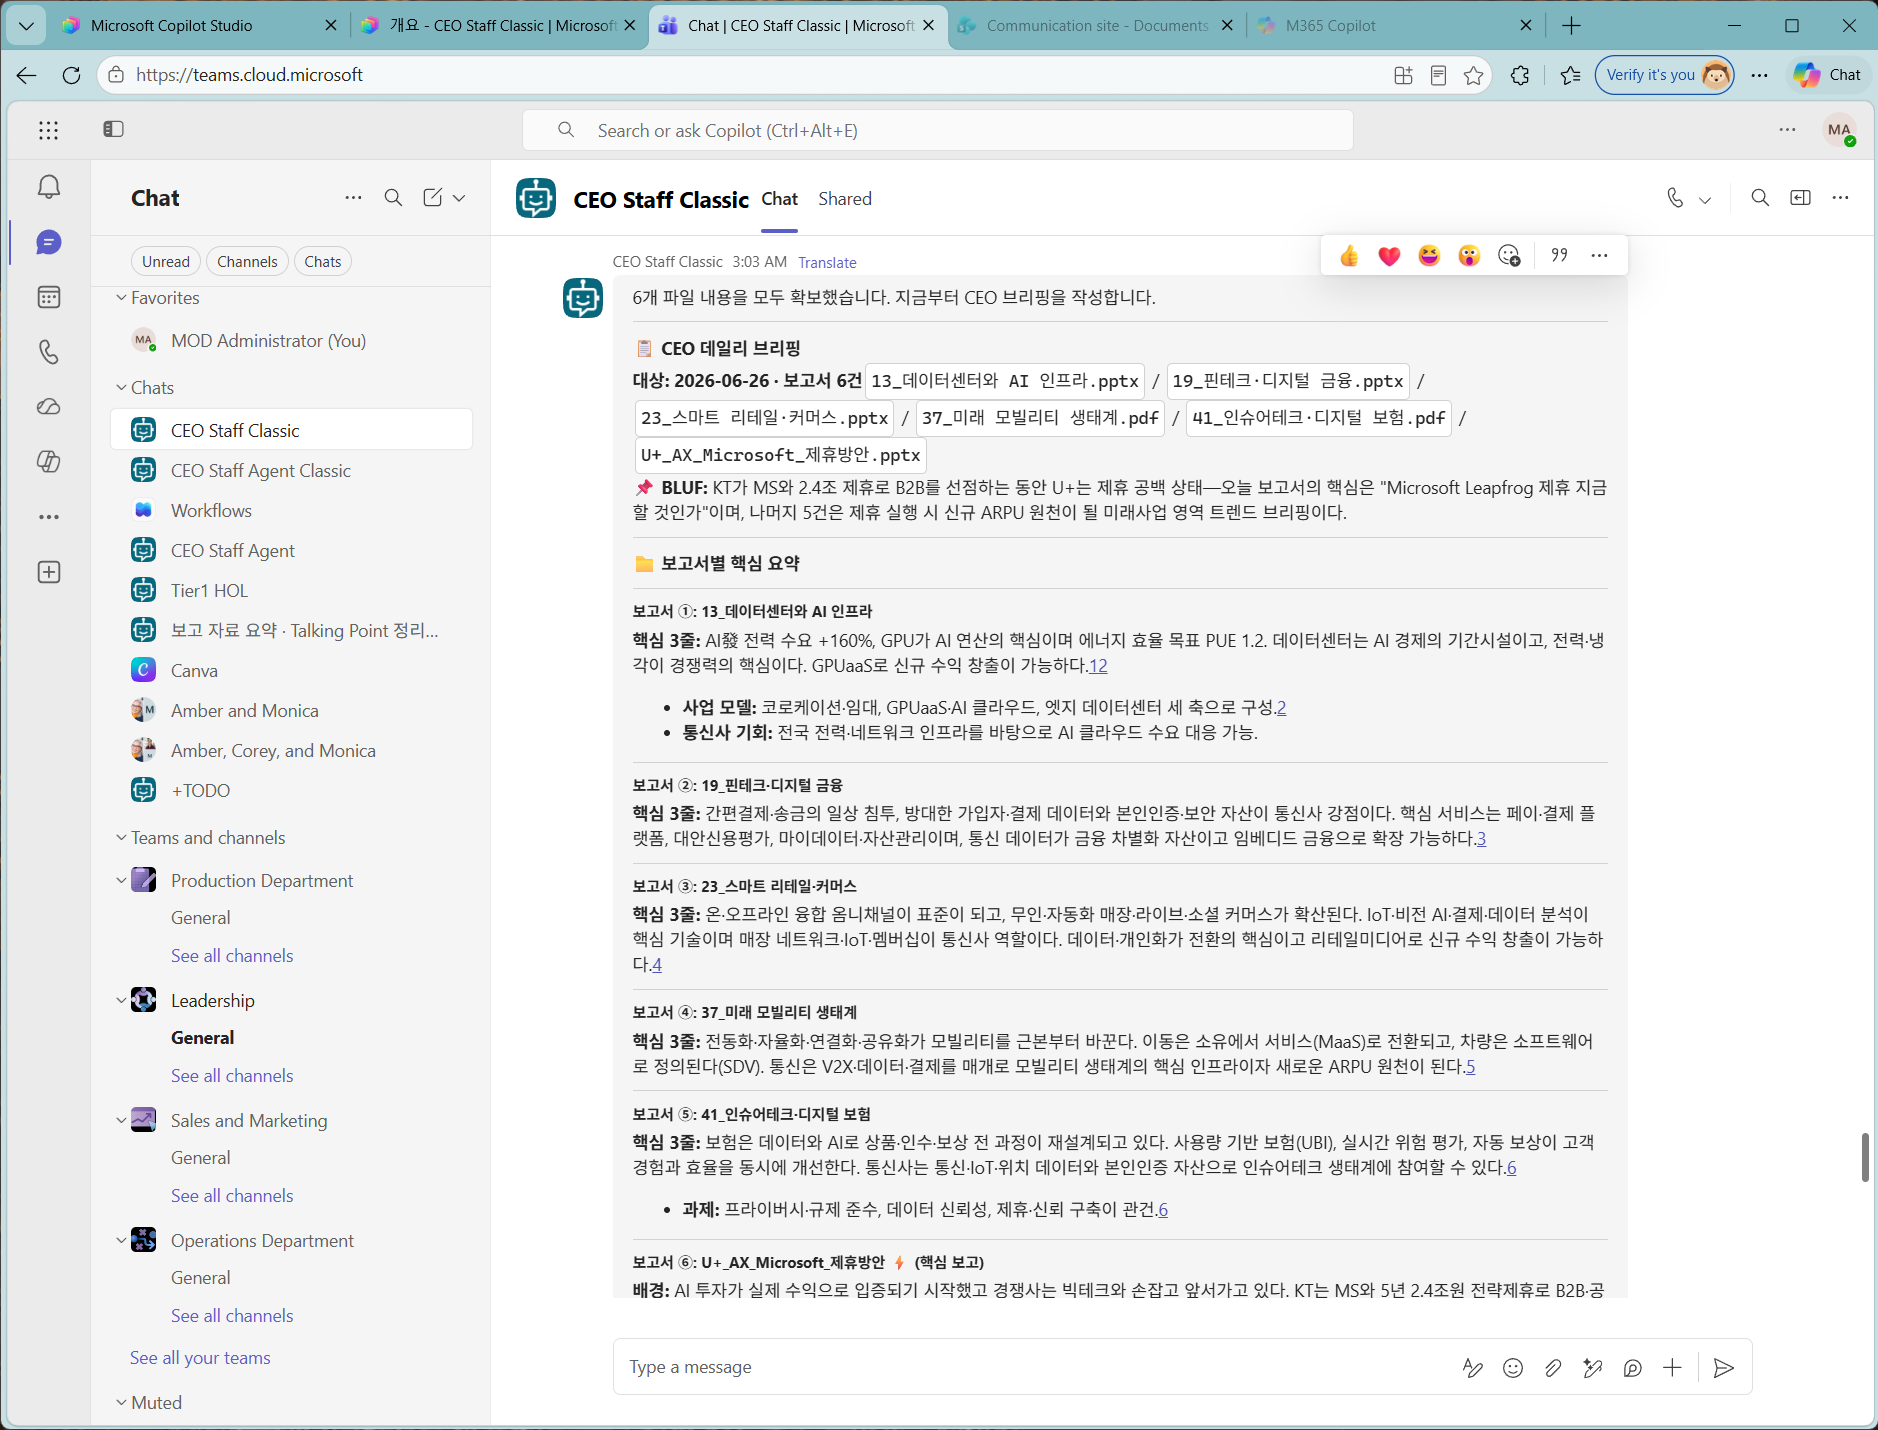Collapse the Operations Department team
Screen dimensions: 1878x1430
coord(121,1241)
